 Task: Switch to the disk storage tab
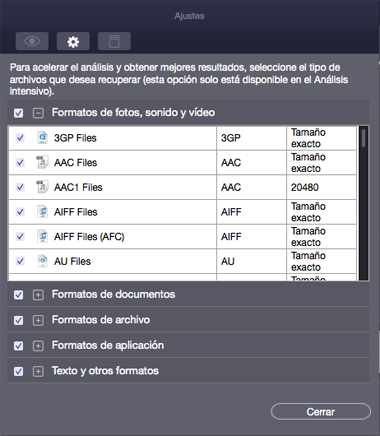pos(114,41)
